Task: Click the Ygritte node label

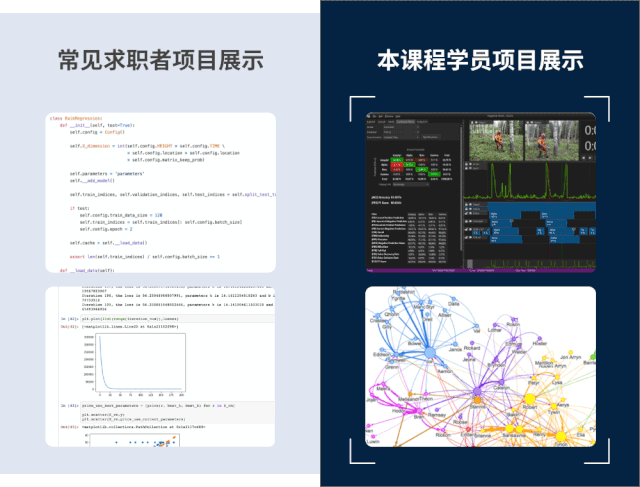Action: coord(398,298)
